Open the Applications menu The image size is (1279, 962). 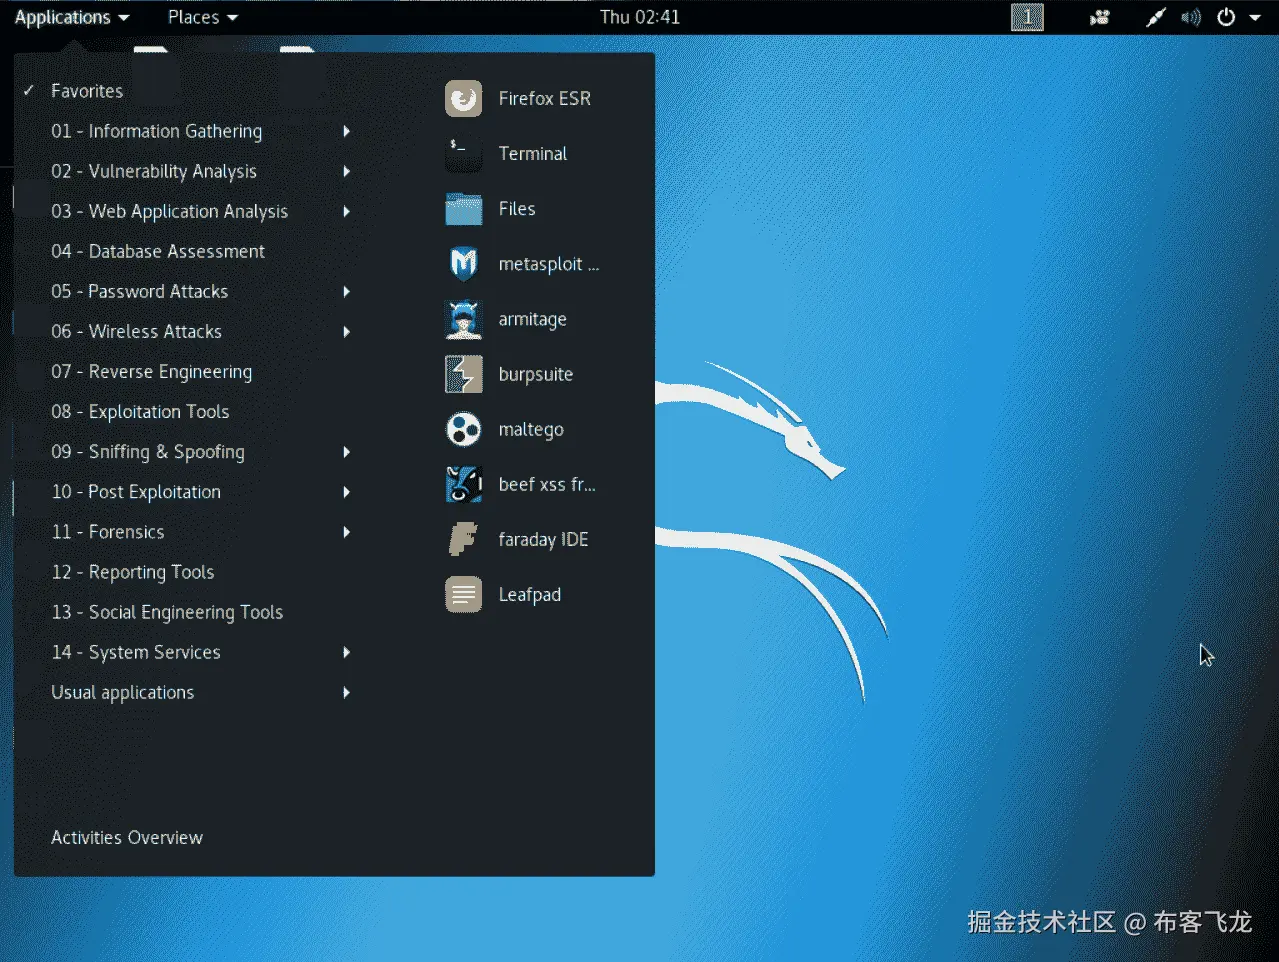[72, 17]
